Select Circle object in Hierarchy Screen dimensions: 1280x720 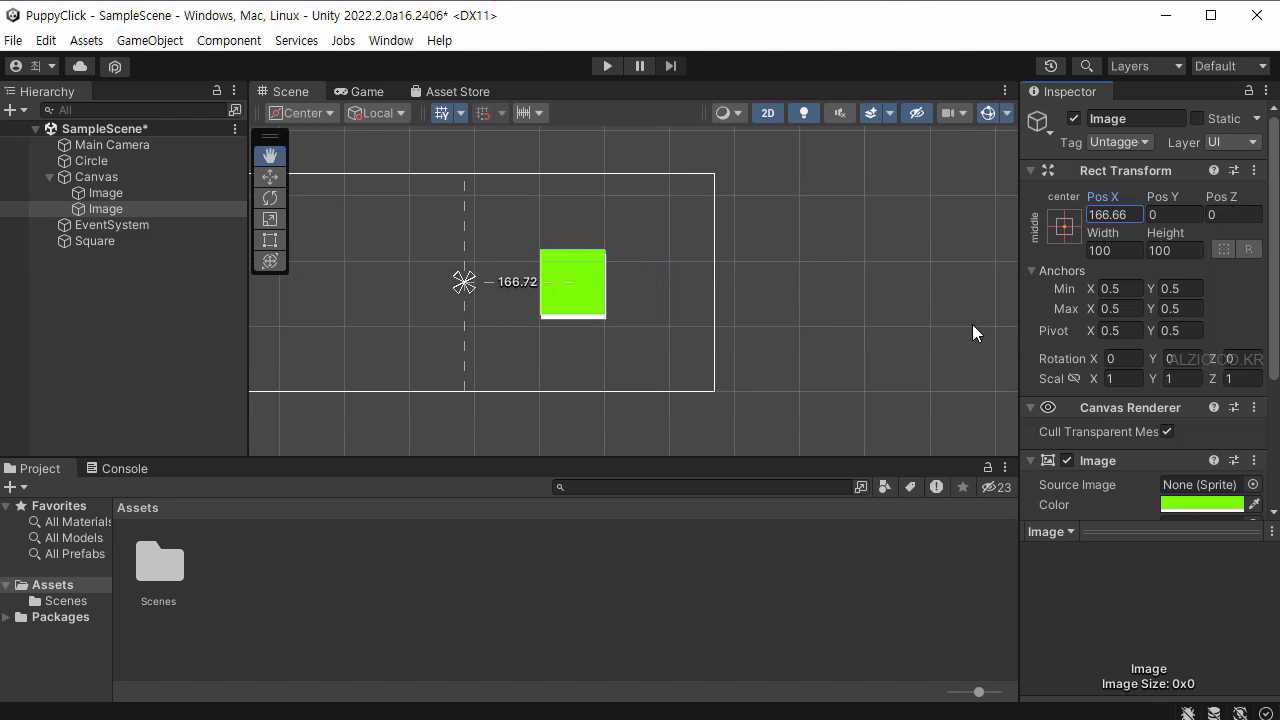pyautogui.click(x=91, y=161)
